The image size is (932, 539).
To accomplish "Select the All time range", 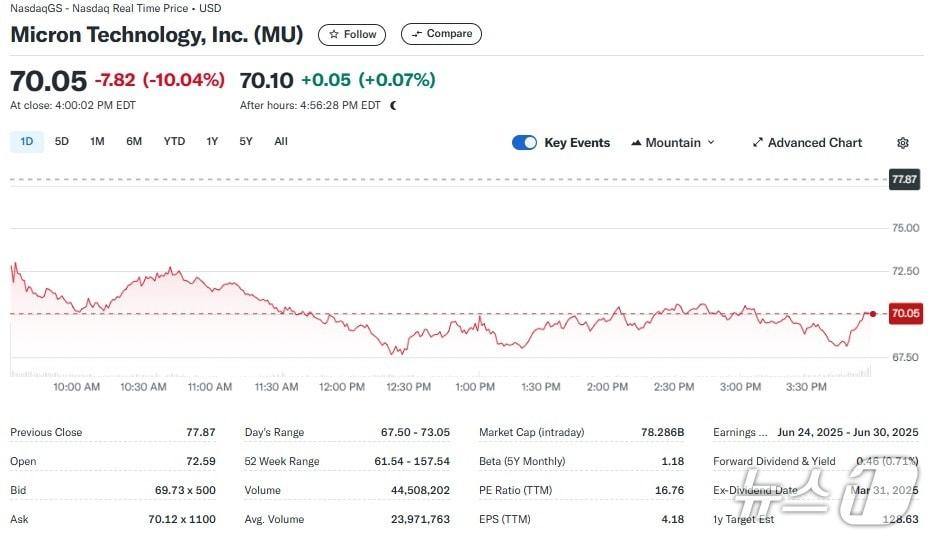I will pyautogui.click(x=281, y=142).
